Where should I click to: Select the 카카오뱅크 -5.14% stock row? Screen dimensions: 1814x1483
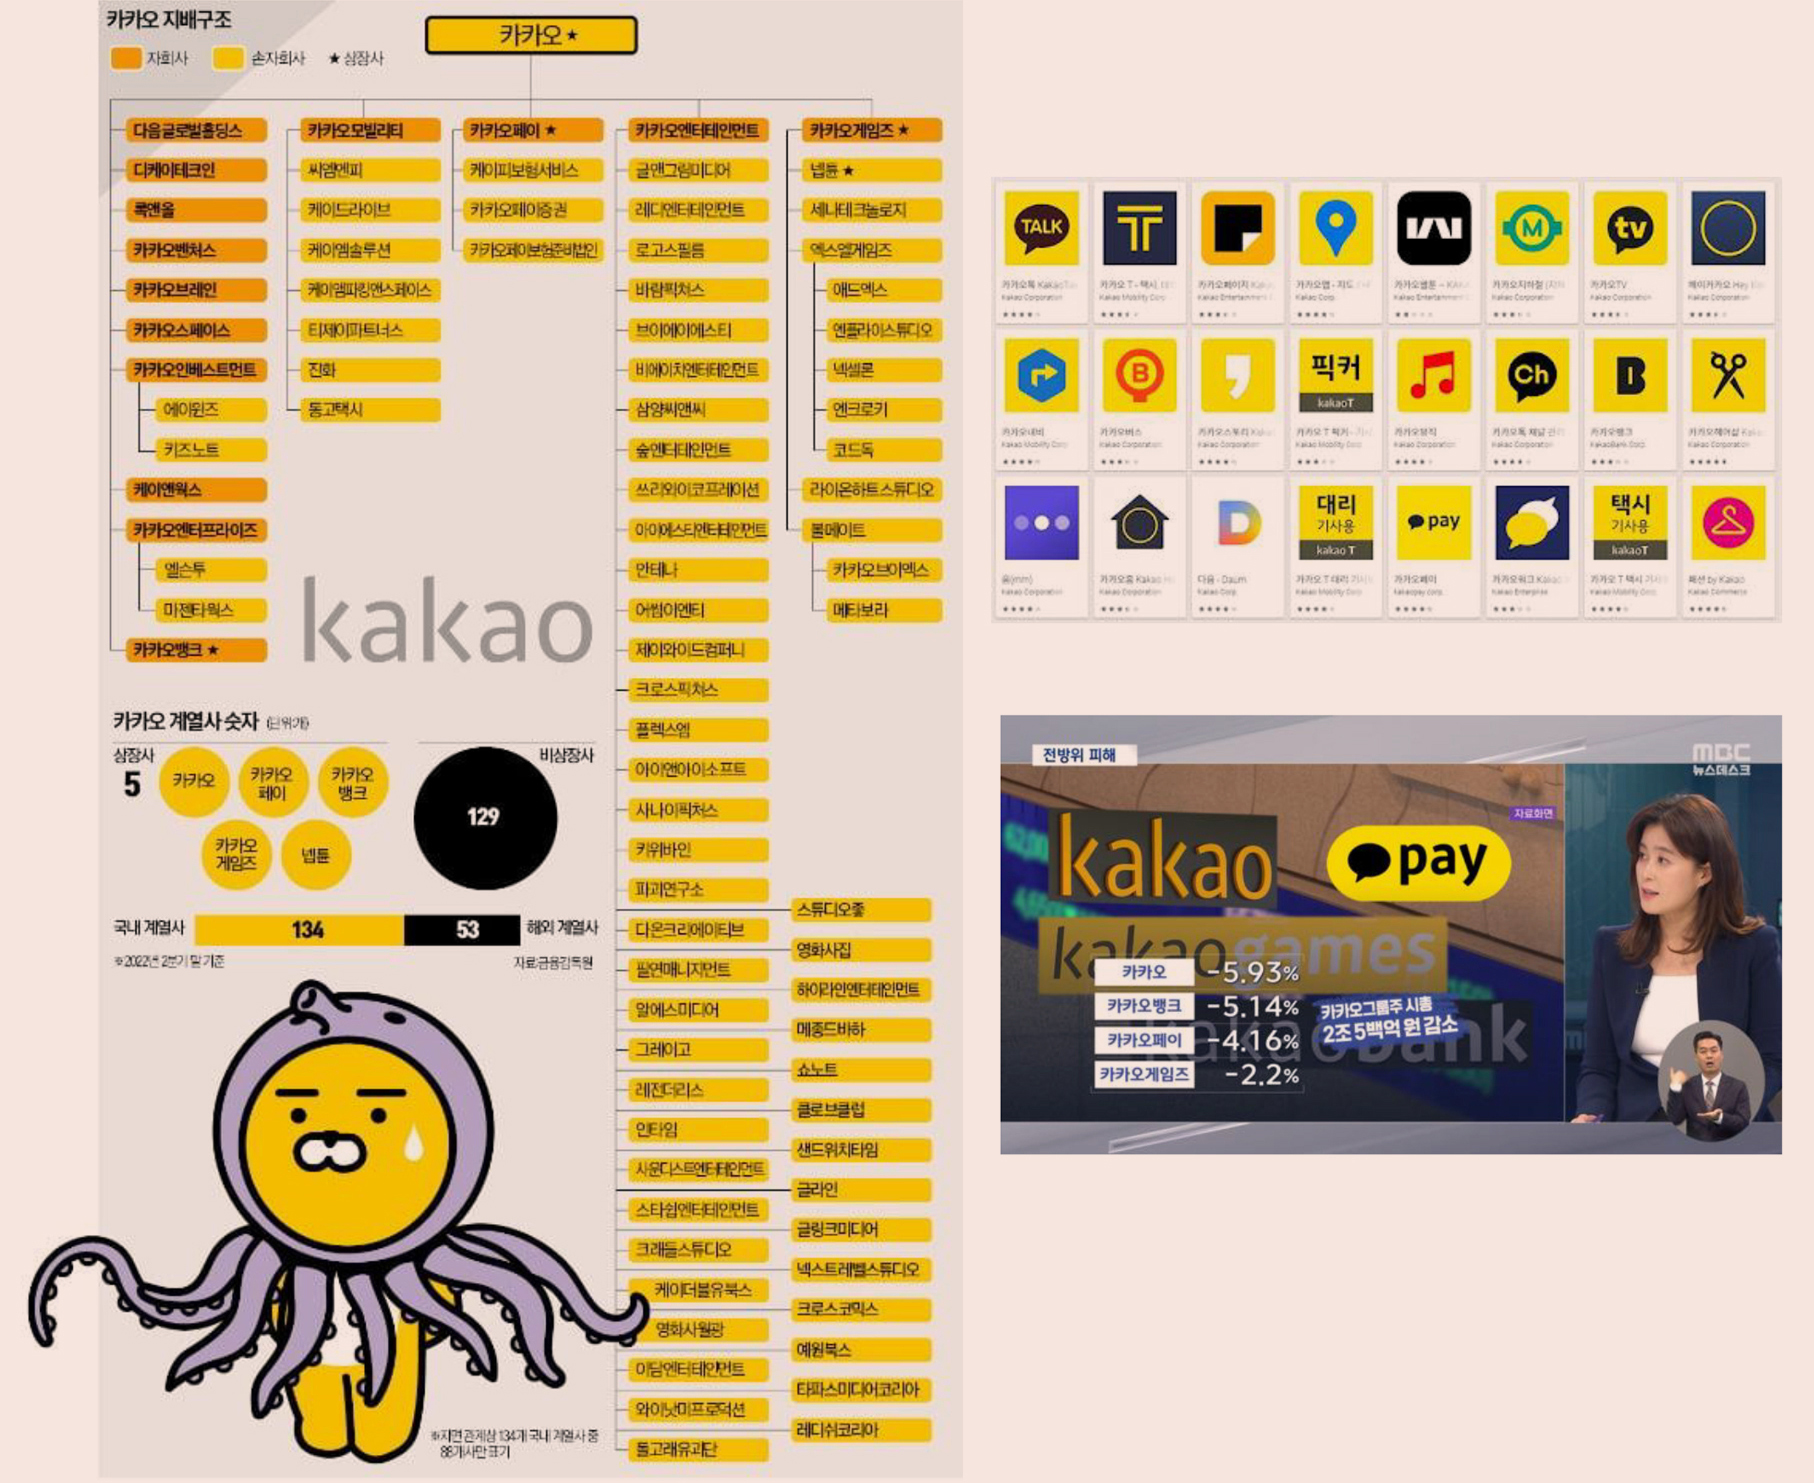pos(1198,1006)
